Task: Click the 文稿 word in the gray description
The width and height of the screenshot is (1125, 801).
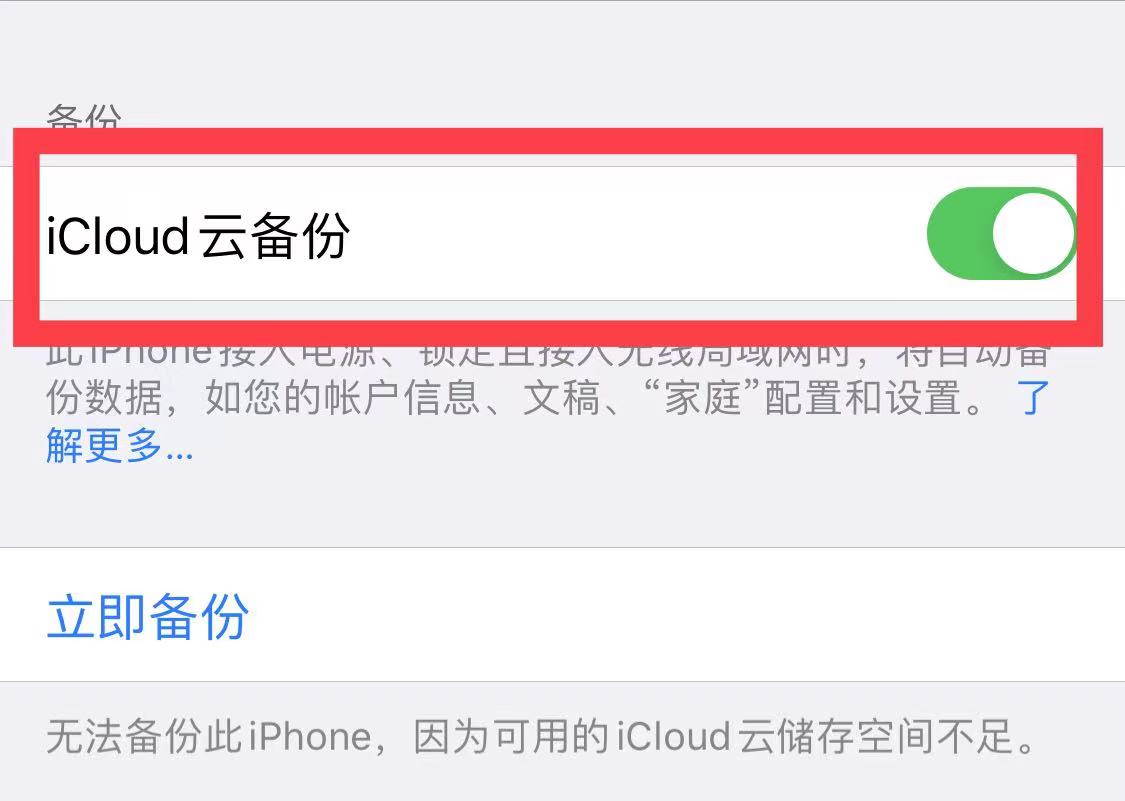Action: pos(561,397)
